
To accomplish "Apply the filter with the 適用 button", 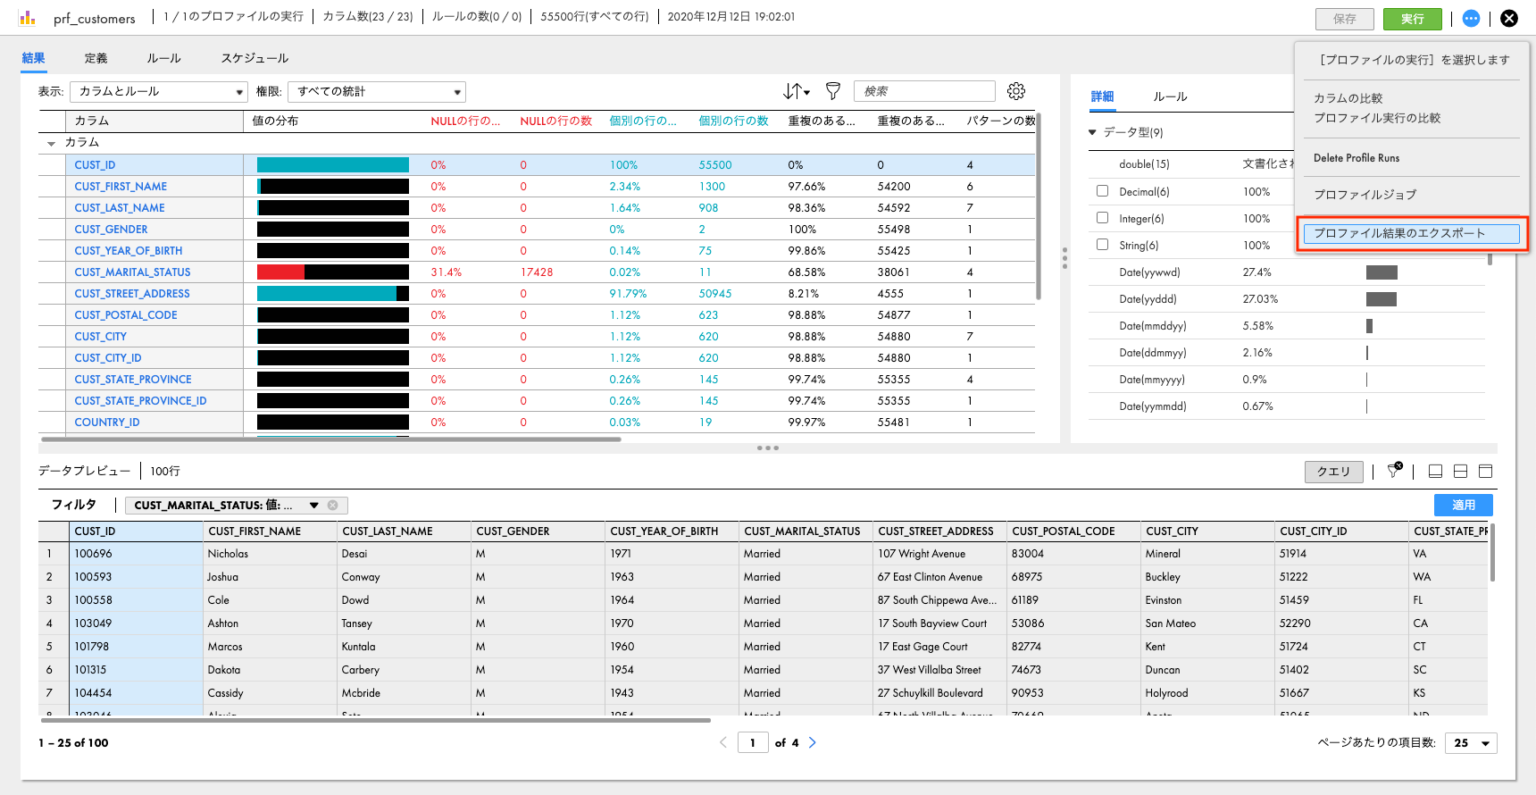I will click(x=1463, y=505).
